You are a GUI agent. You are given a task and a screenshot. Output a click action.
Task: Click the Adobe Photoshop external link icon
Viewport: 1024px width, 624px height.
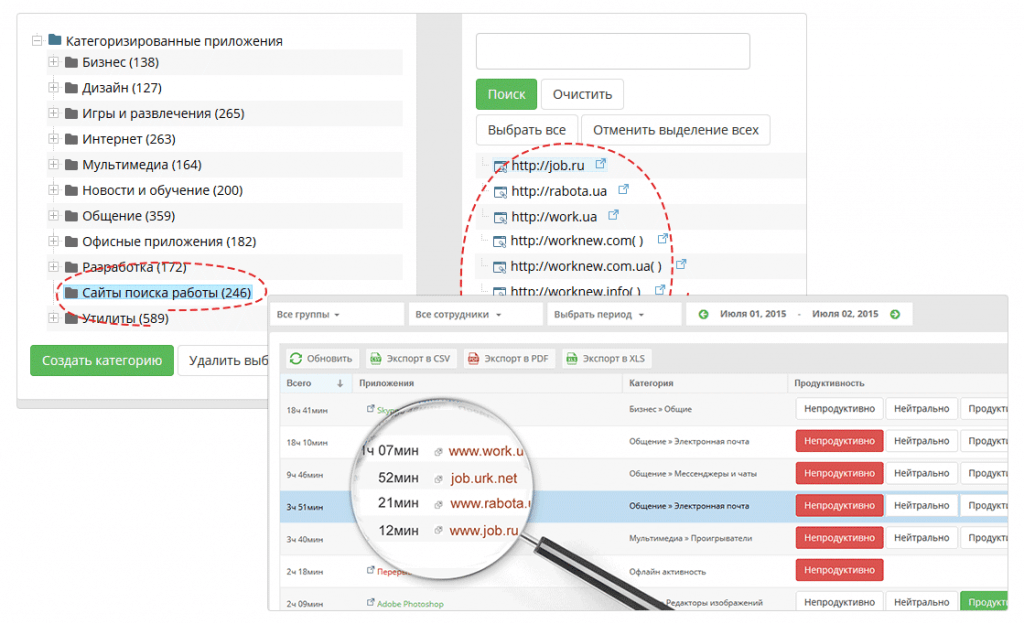pyautogui.click(x=370, y=603)
